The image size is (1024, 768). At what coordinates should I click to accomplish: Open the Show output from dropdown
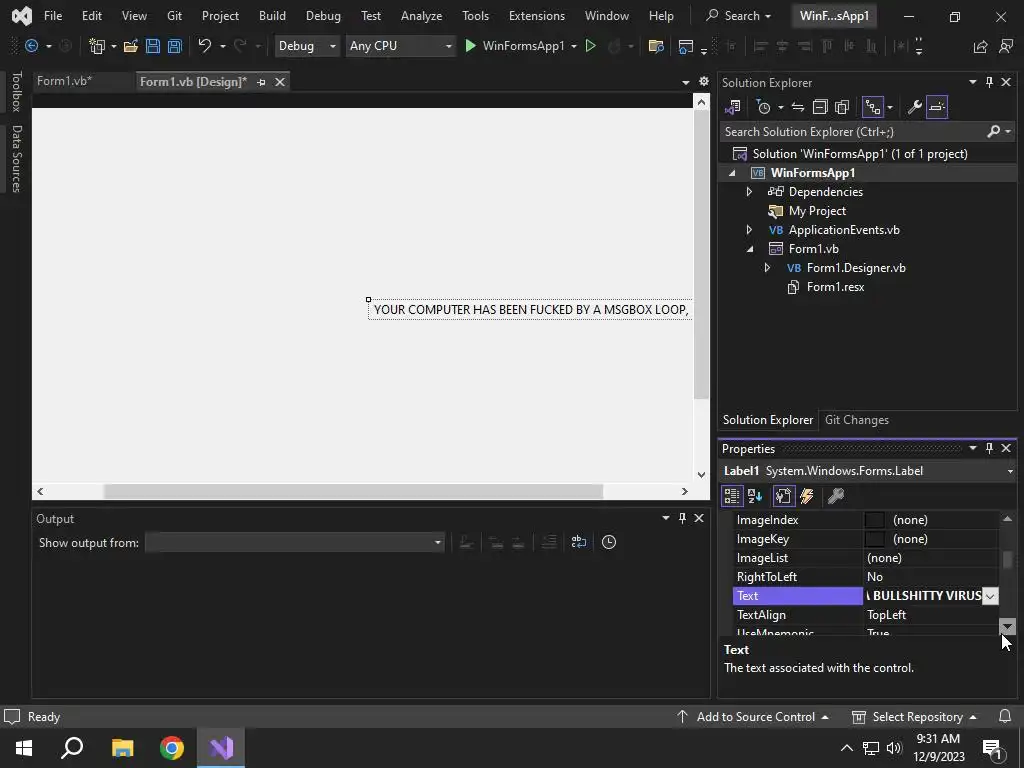[294, 542]
